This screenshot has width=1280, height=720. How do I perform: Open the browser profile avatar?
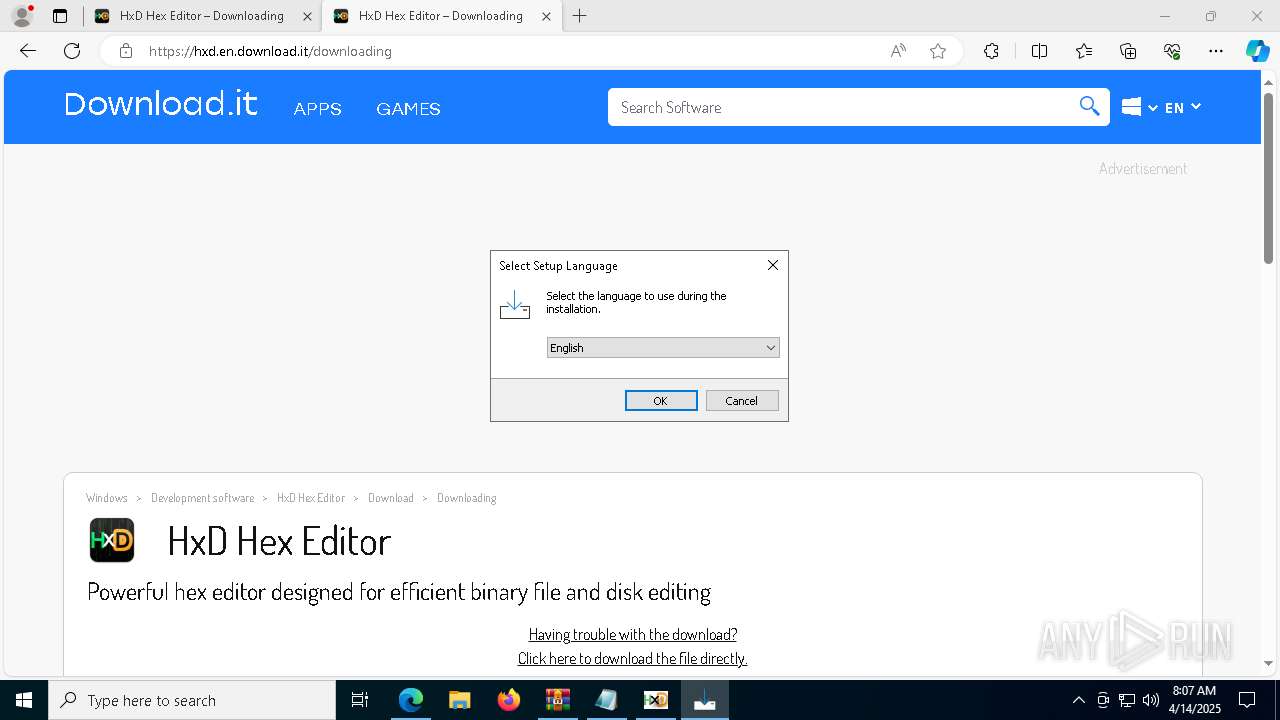(x=22, y=16)
